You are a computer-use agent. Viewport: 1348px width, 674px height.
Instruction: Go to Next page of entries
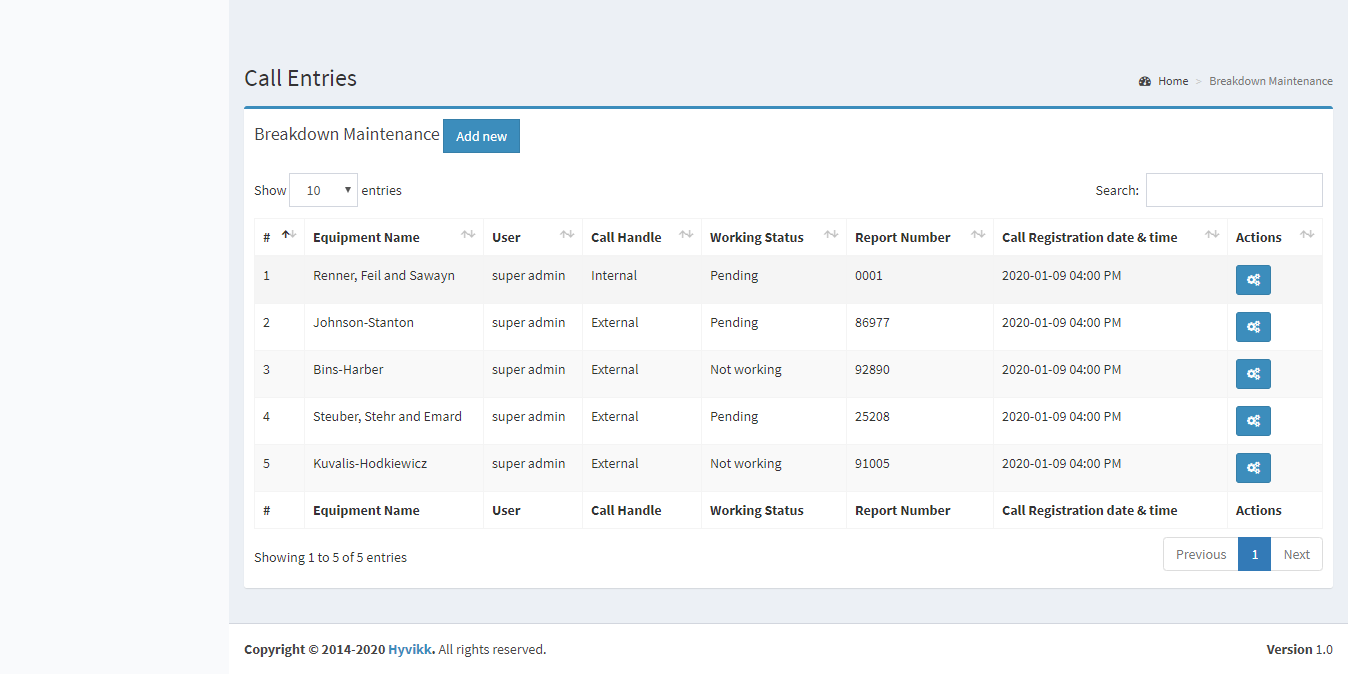coord(1296,553)
